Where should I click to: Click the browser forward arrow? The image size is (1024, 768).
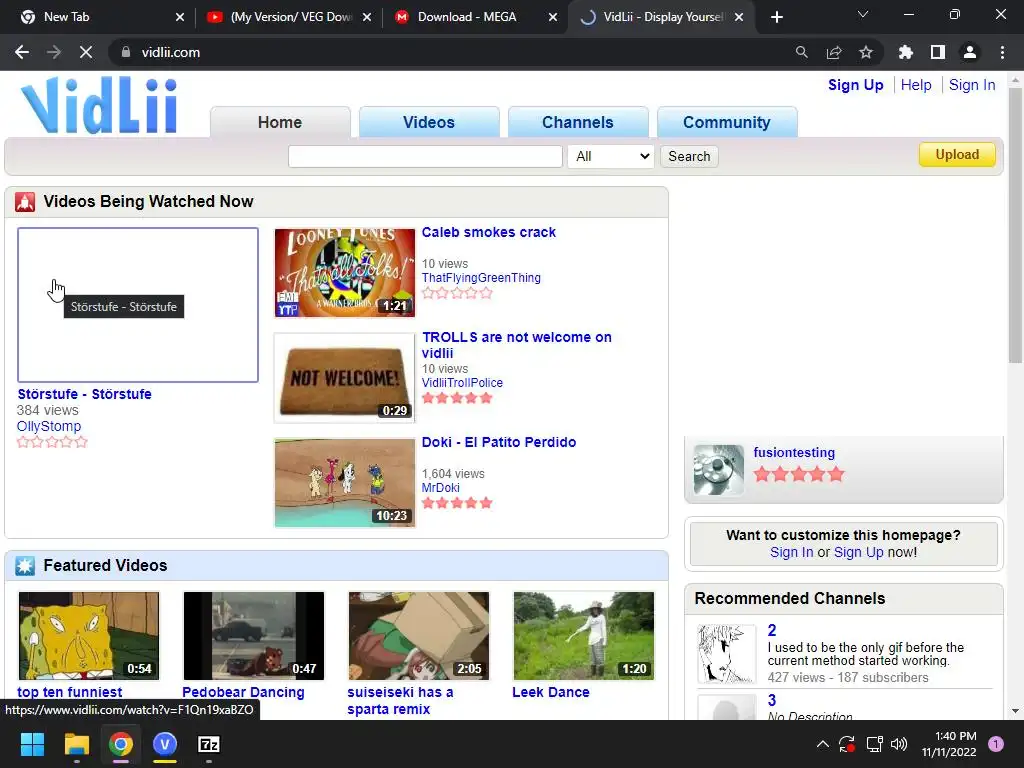pyautogui.click(x=54, y=52)
